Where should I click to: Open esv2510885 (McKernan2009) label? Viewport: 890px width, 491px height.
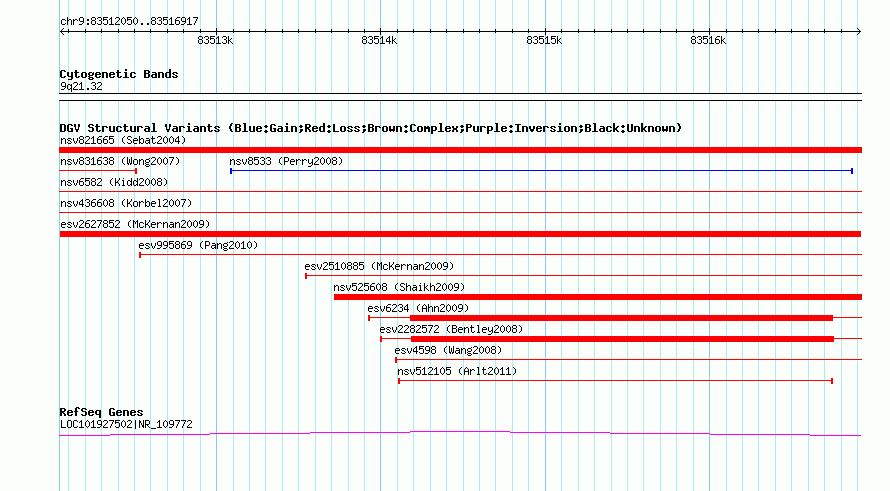(379, 266)
